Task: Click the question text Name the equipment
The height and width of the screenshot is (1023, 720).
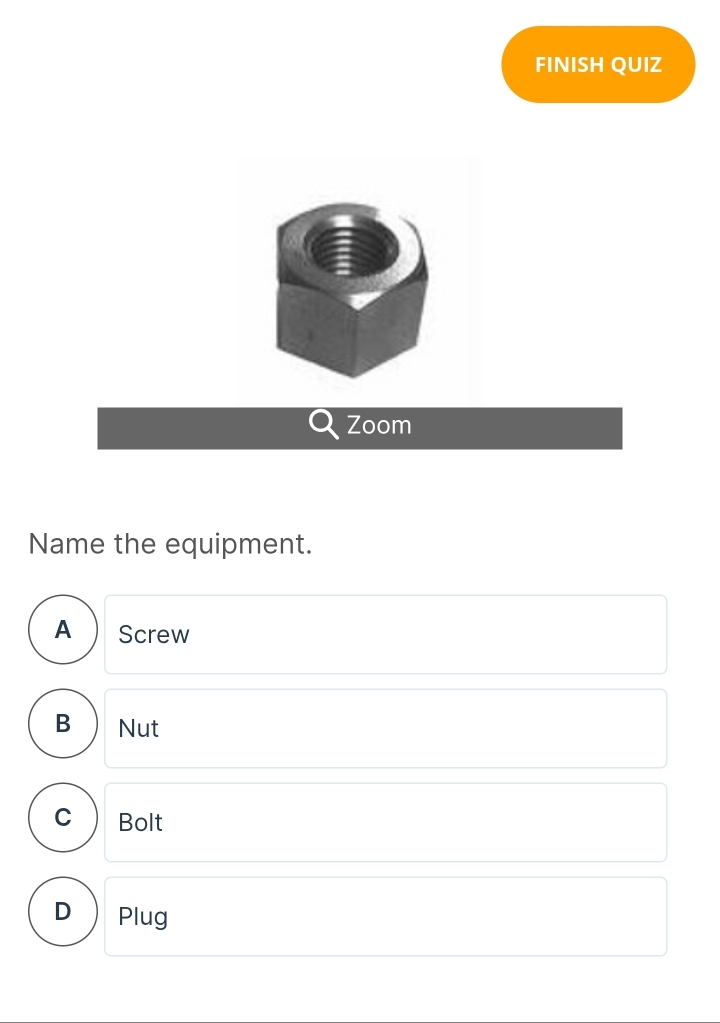Action: tap(170, 544)
